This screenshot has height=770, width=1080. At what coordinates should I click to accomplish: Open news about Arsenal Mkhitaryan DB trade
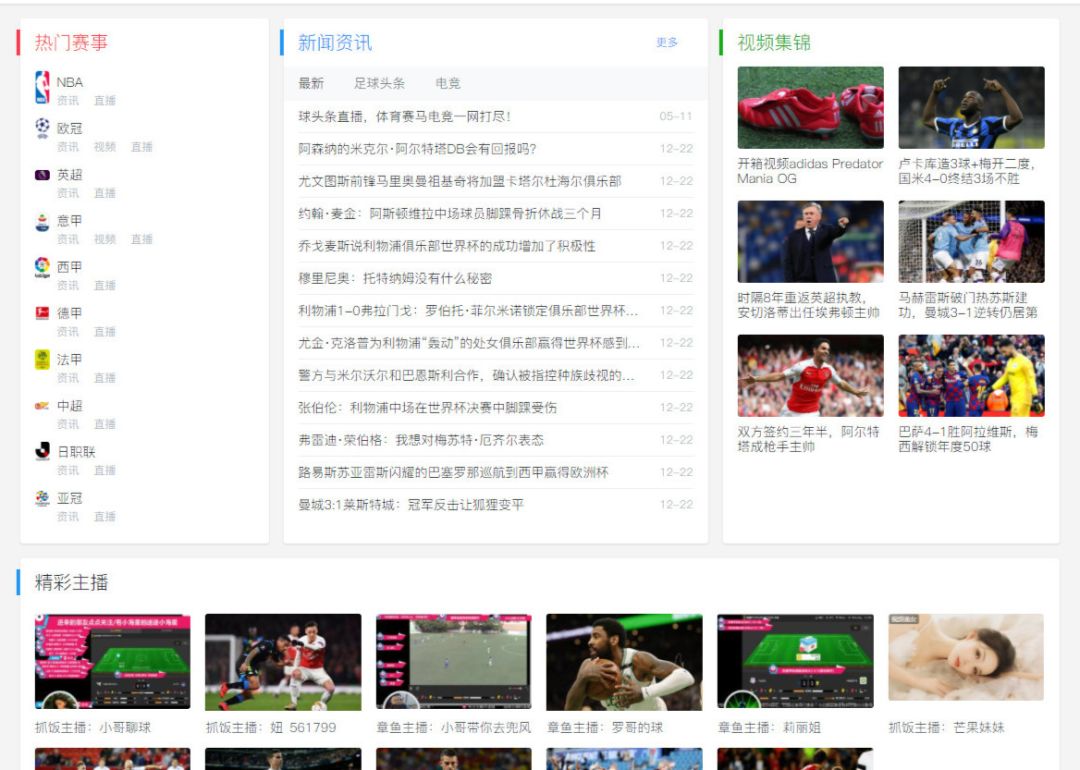pyautogui.click(x=420, y=148)
